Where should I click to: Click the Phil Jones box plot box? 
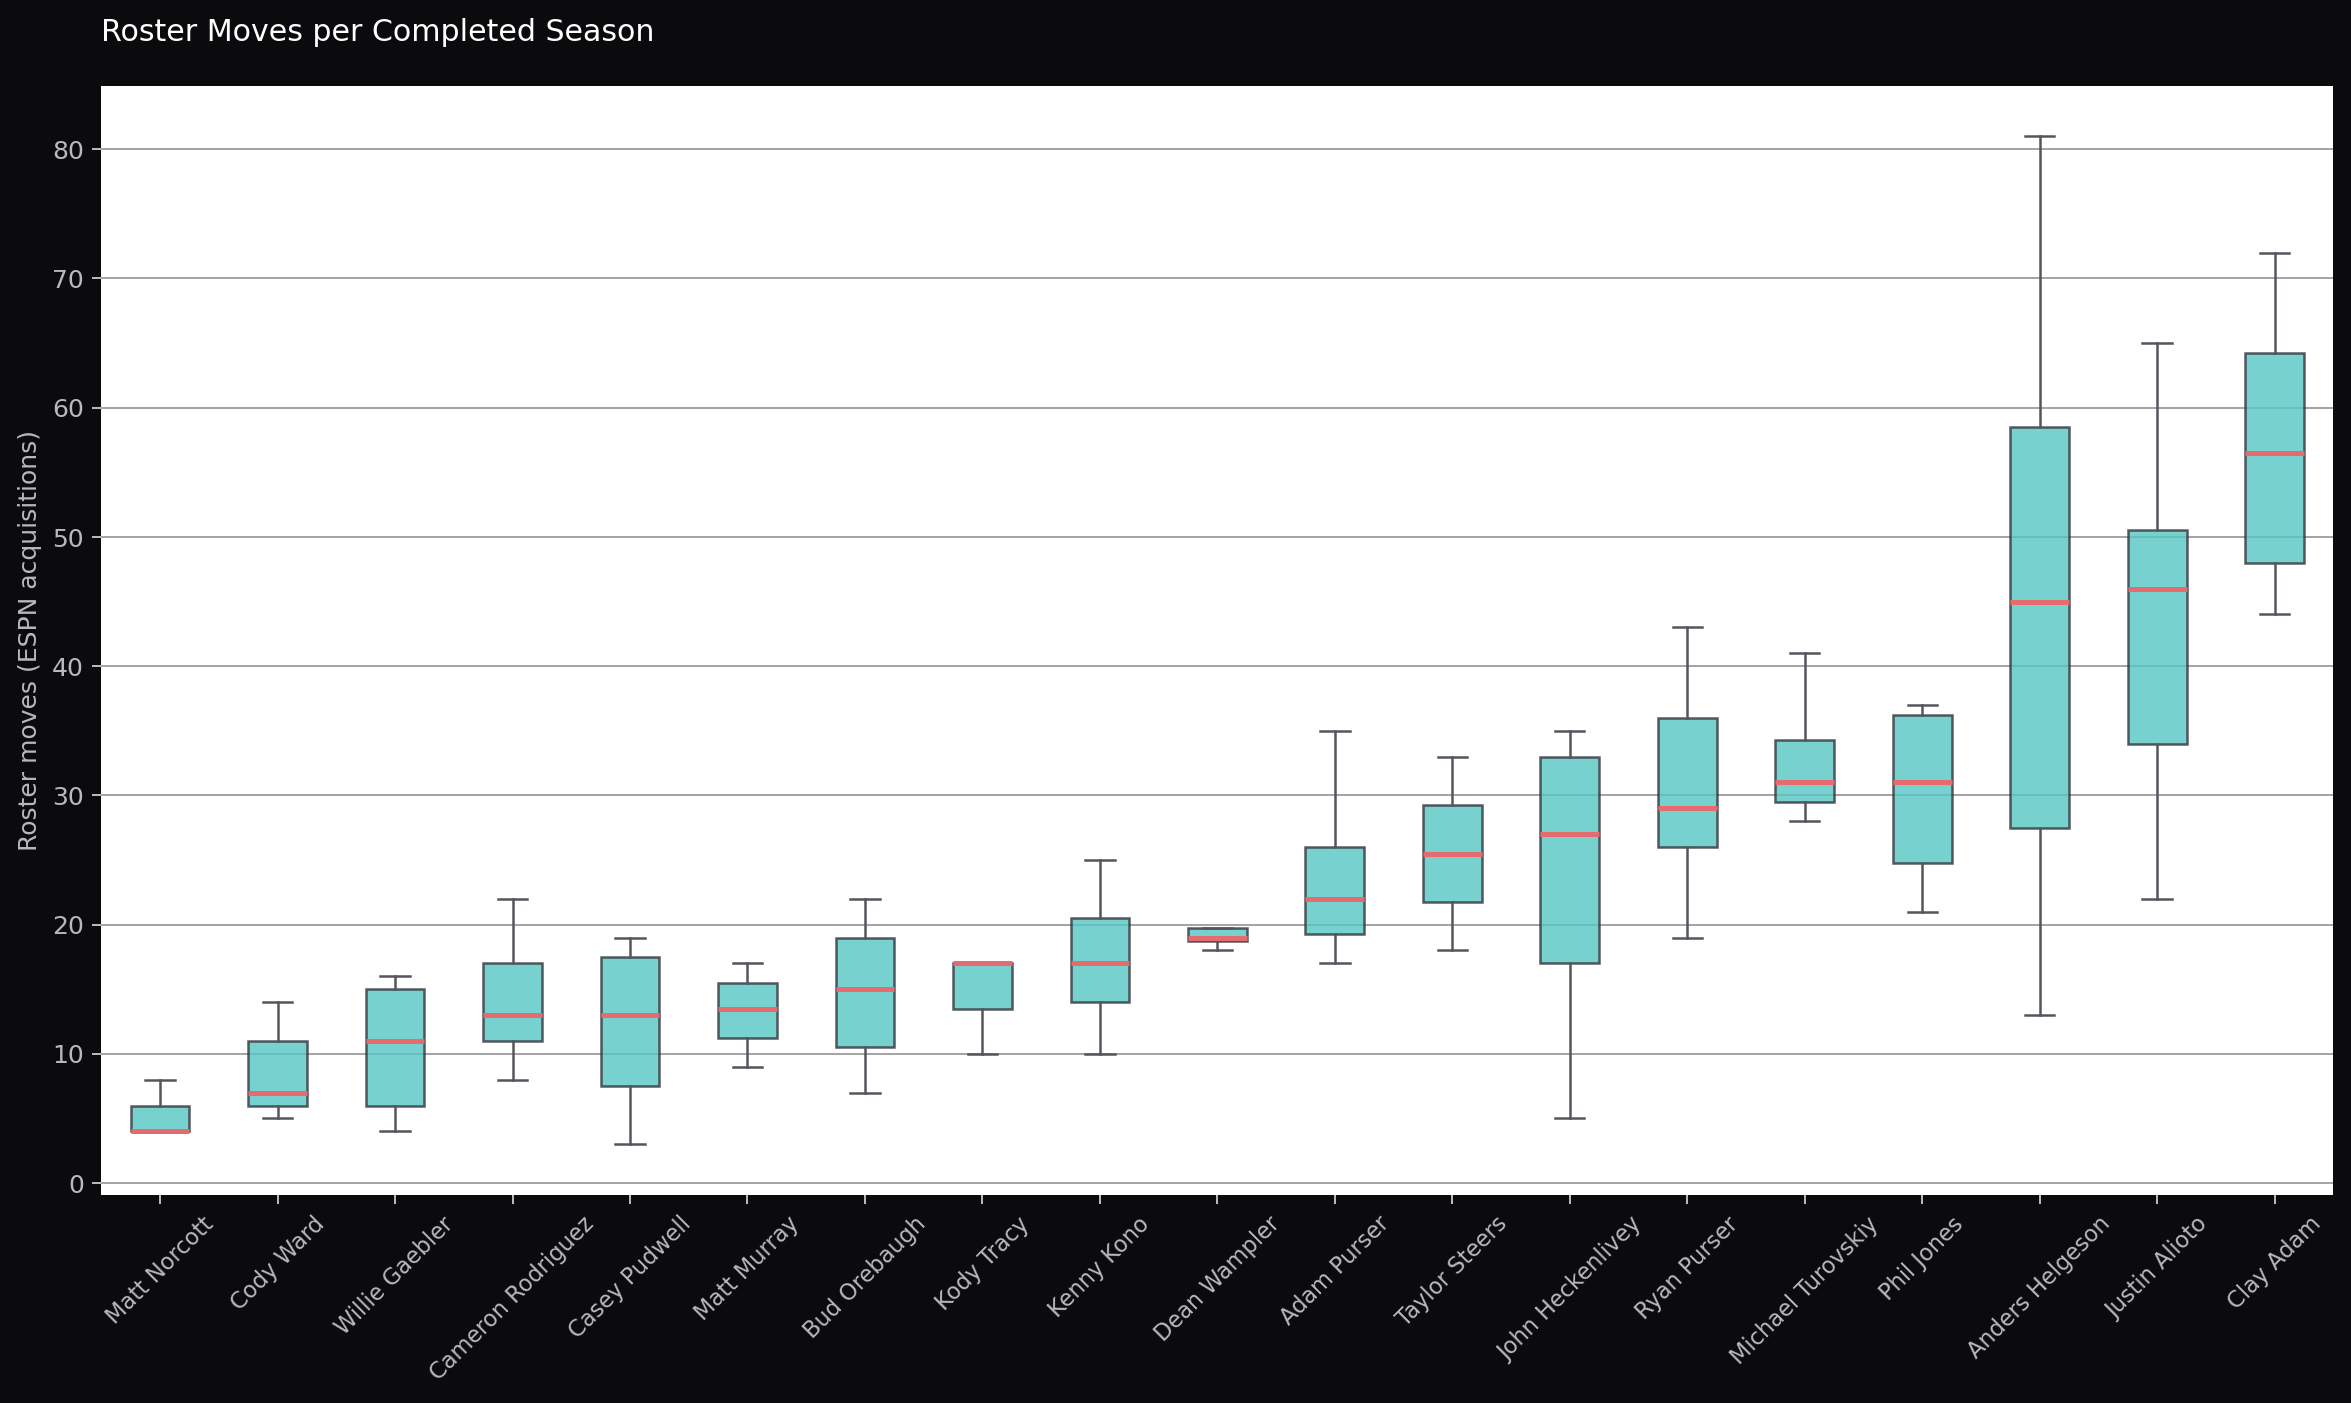point(1923,789)
